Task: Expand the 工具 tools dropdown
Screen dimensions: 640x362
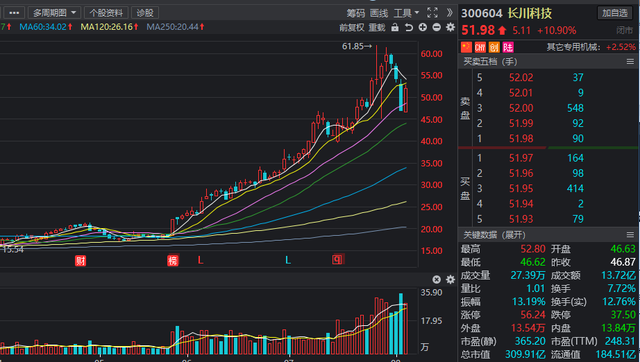Action: [x=406, y=13]
